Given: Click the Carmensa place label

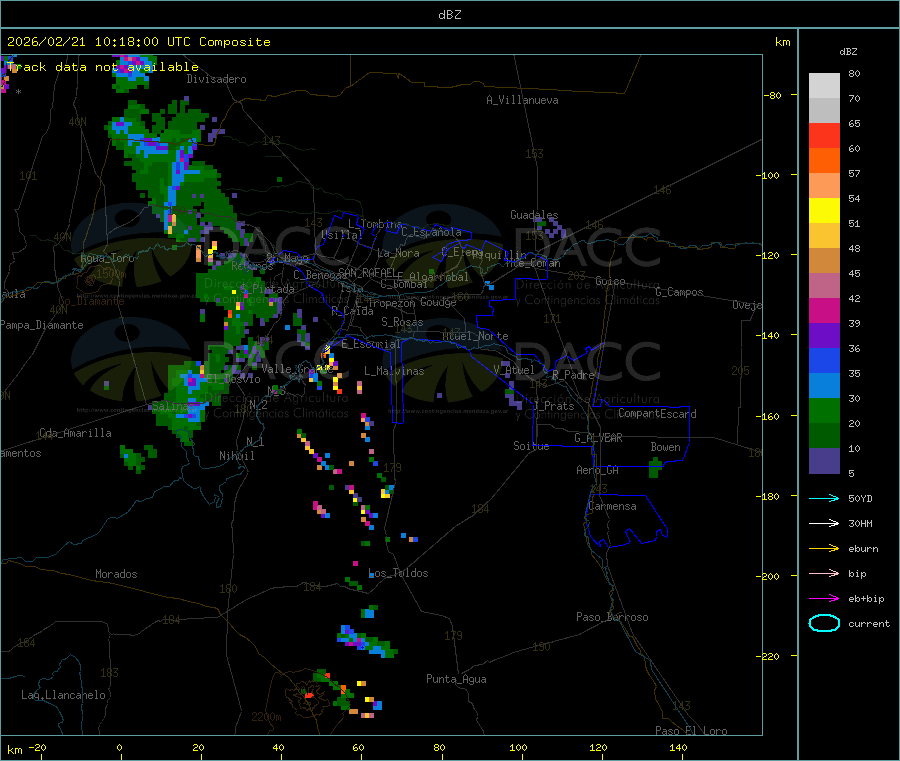Looking at the screenshot, I should 612,506.
